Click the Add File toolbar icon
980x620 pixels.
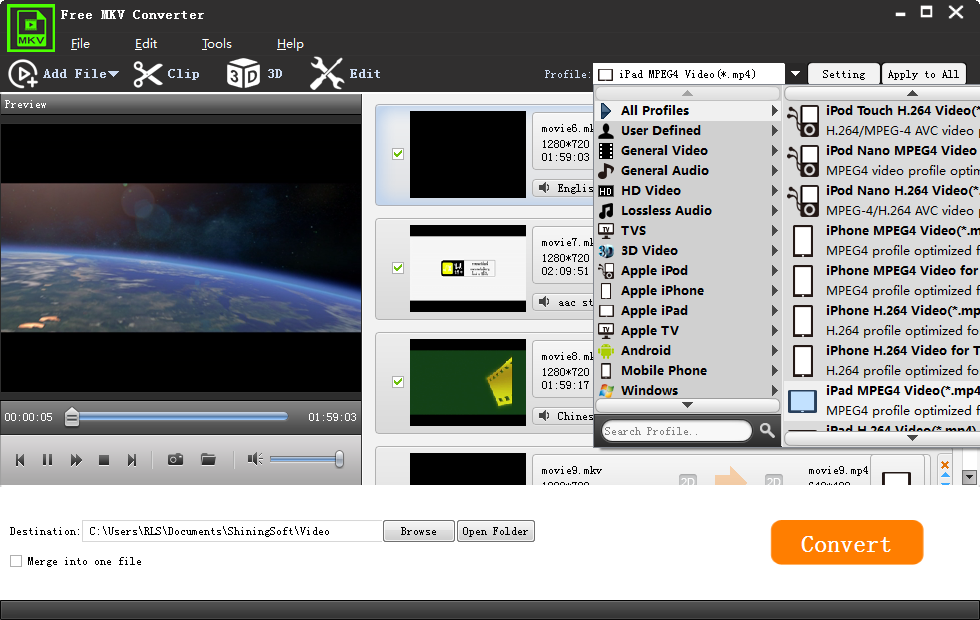point(23,74)
